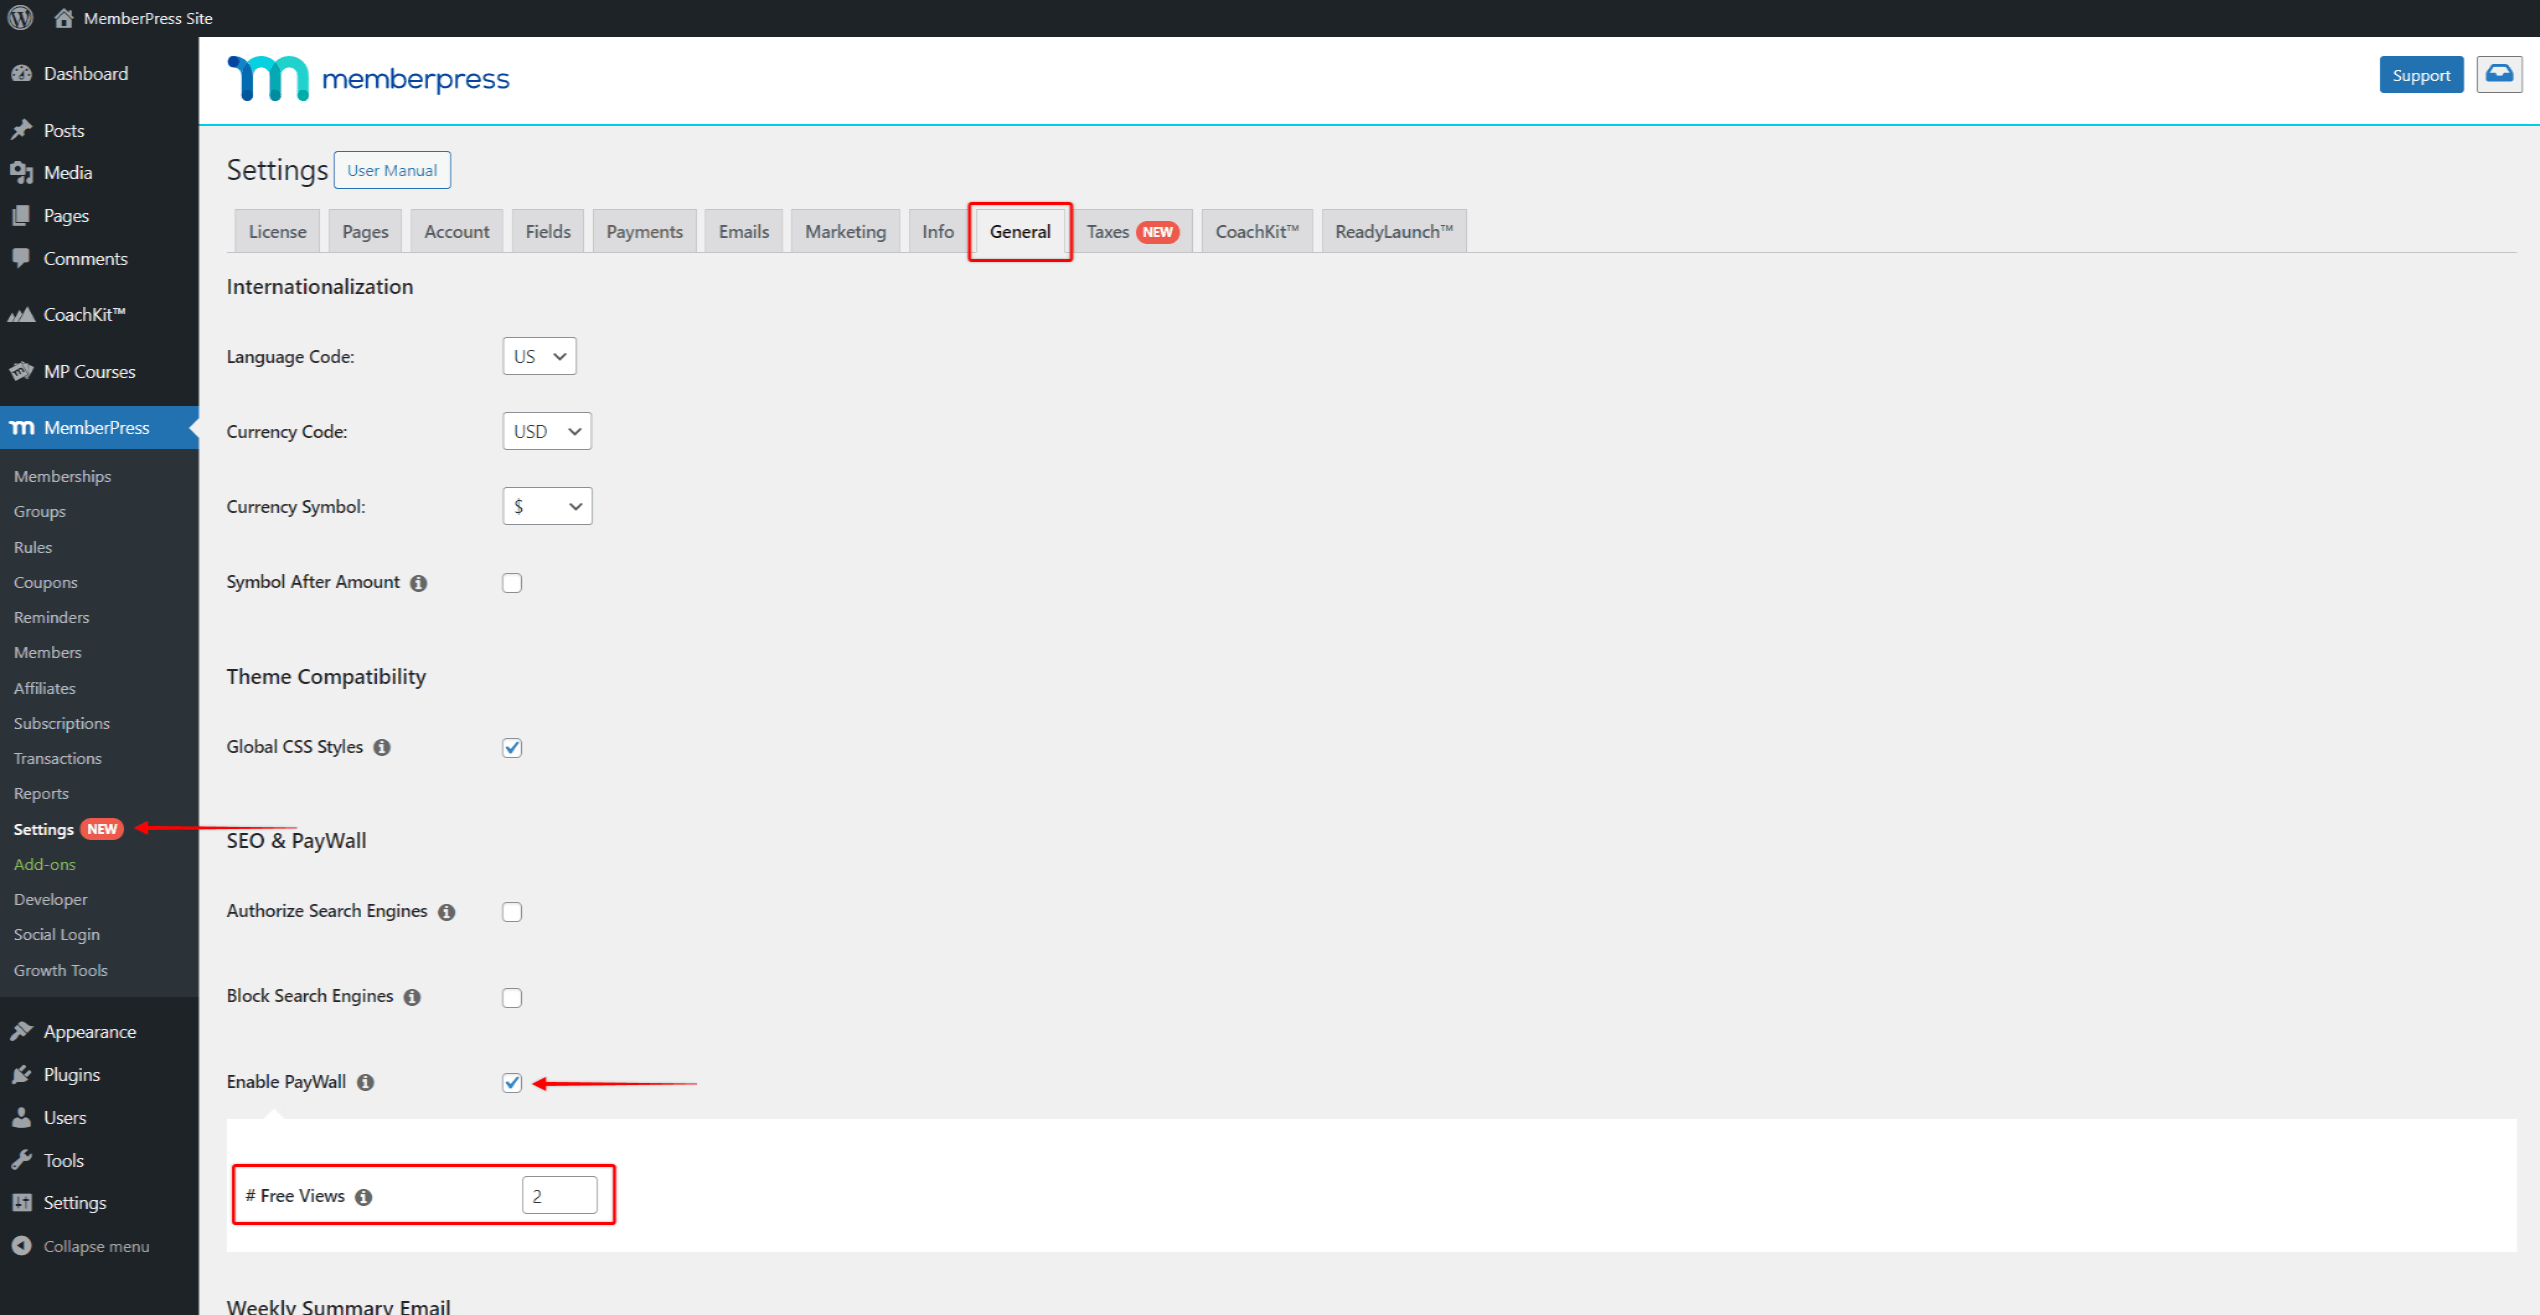The width and height of the screenshot is (2540, 1315).
Task: Click the inbox tray icon beside Support
Action: 2499,75
